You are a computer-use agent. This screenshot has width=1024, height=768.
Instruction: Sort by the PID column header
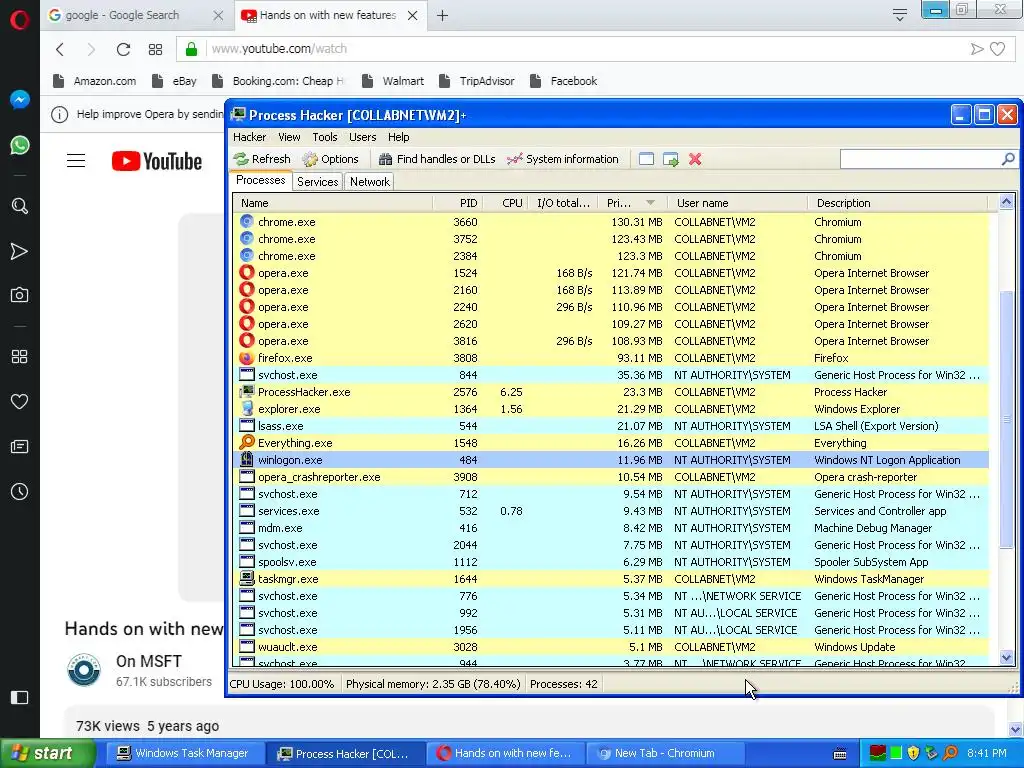click(x=457, y=203)
